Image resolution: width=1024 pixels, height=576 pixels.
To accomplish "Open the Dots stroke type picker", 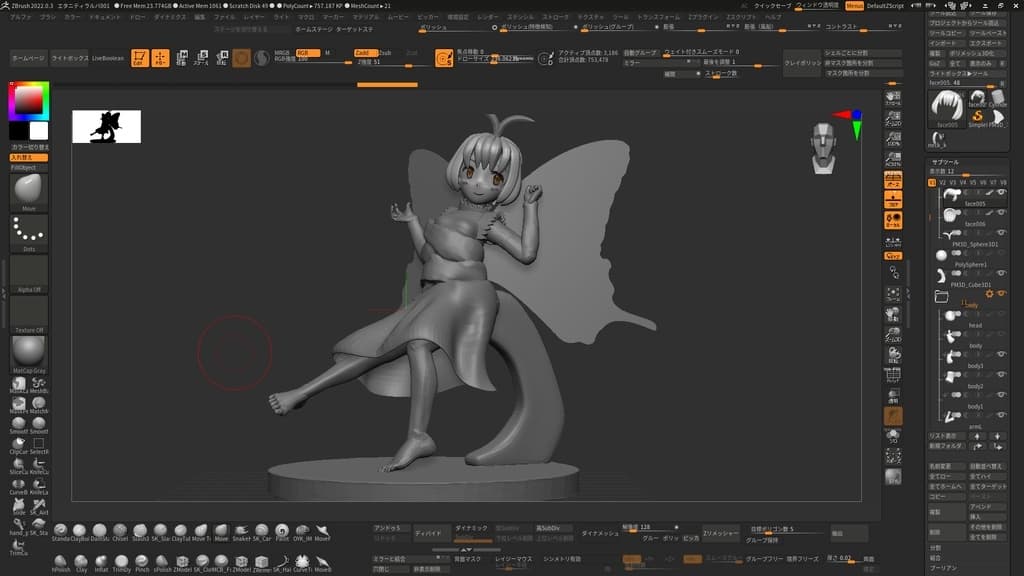I will click(x=29, y=234).
